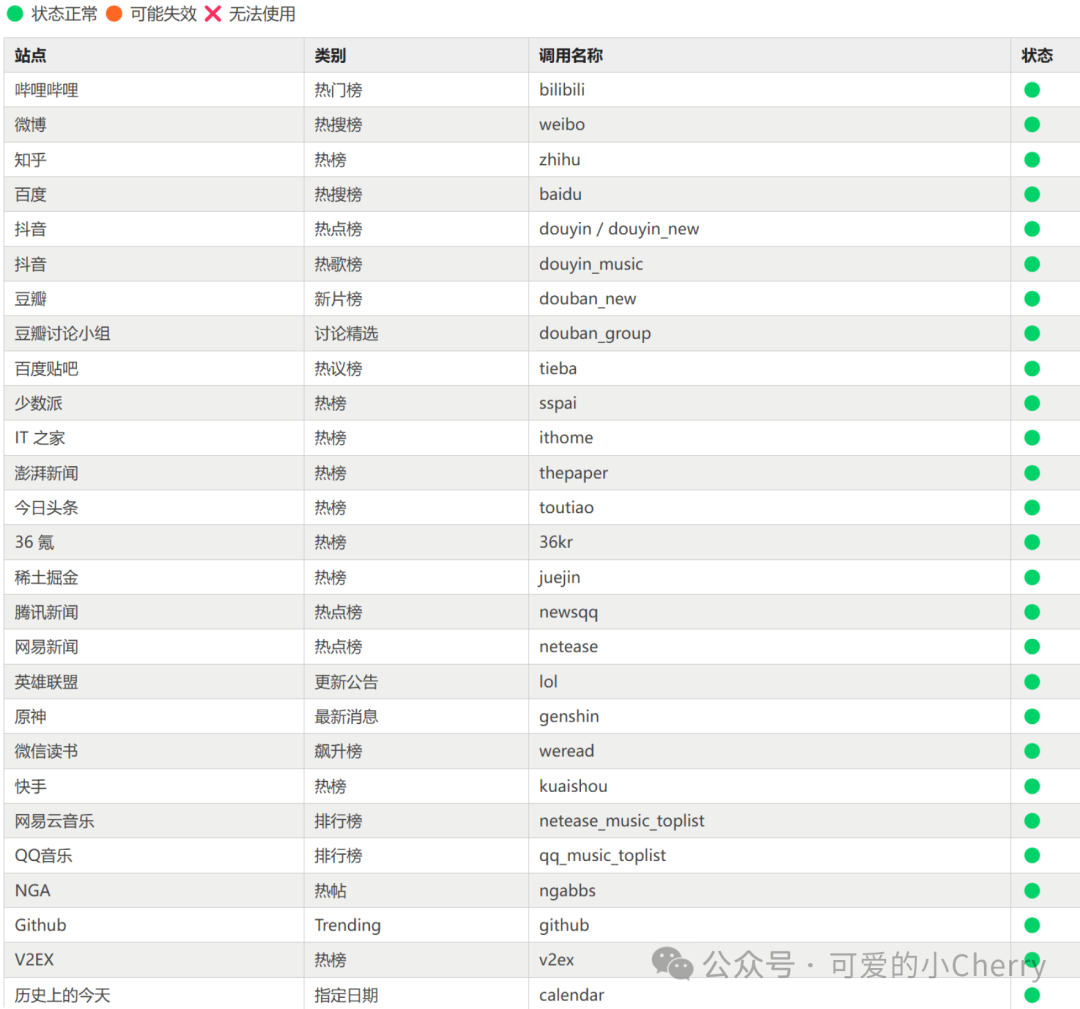Viewport: 1080px width, 1009px height.
Task: Click the status dot in the thepaper row
Action: (x=1032, y=473)
